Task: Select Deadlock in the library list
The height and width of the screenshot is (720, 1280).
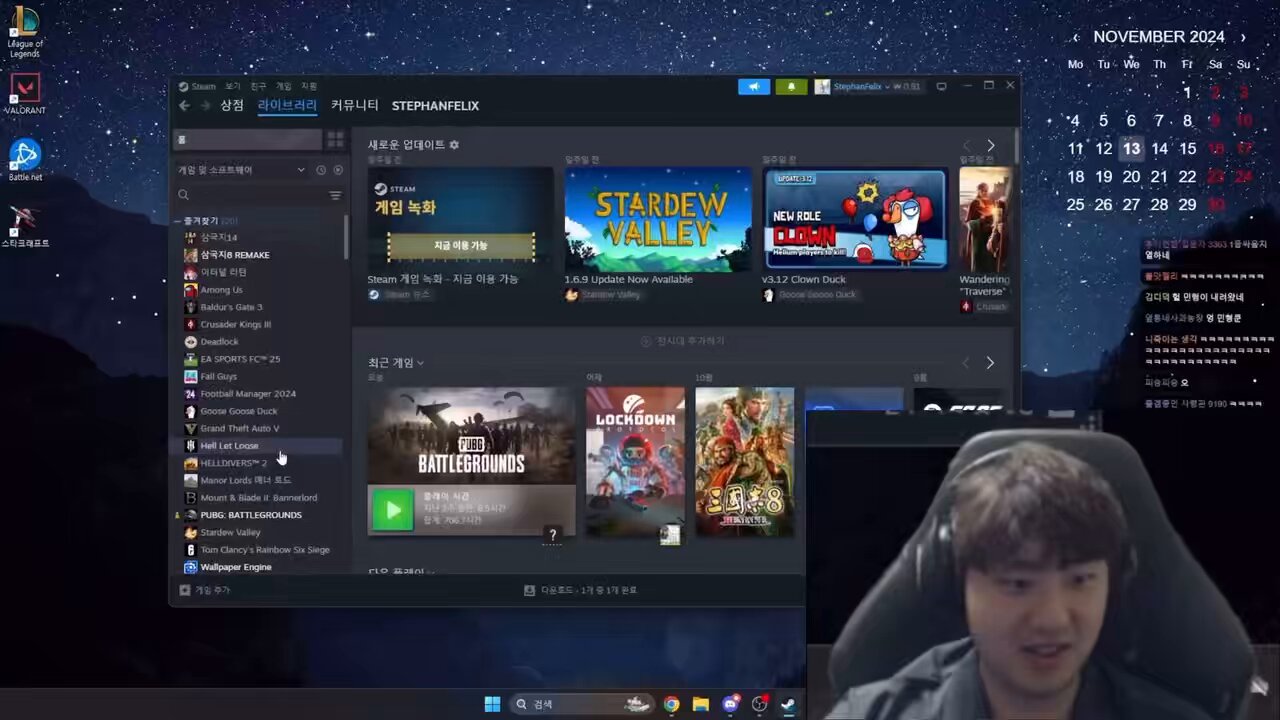Action: [219, 342]
